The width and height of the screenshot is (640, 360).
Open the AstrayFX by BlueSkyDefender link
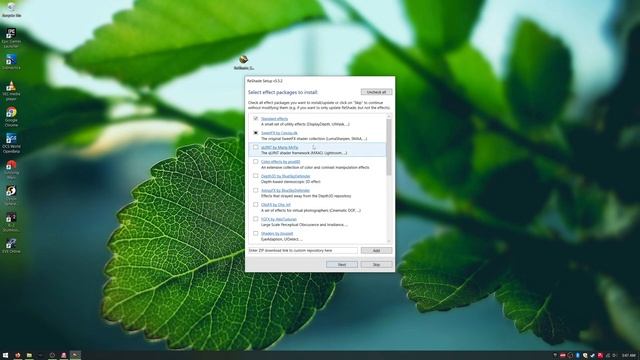point(285,190)
